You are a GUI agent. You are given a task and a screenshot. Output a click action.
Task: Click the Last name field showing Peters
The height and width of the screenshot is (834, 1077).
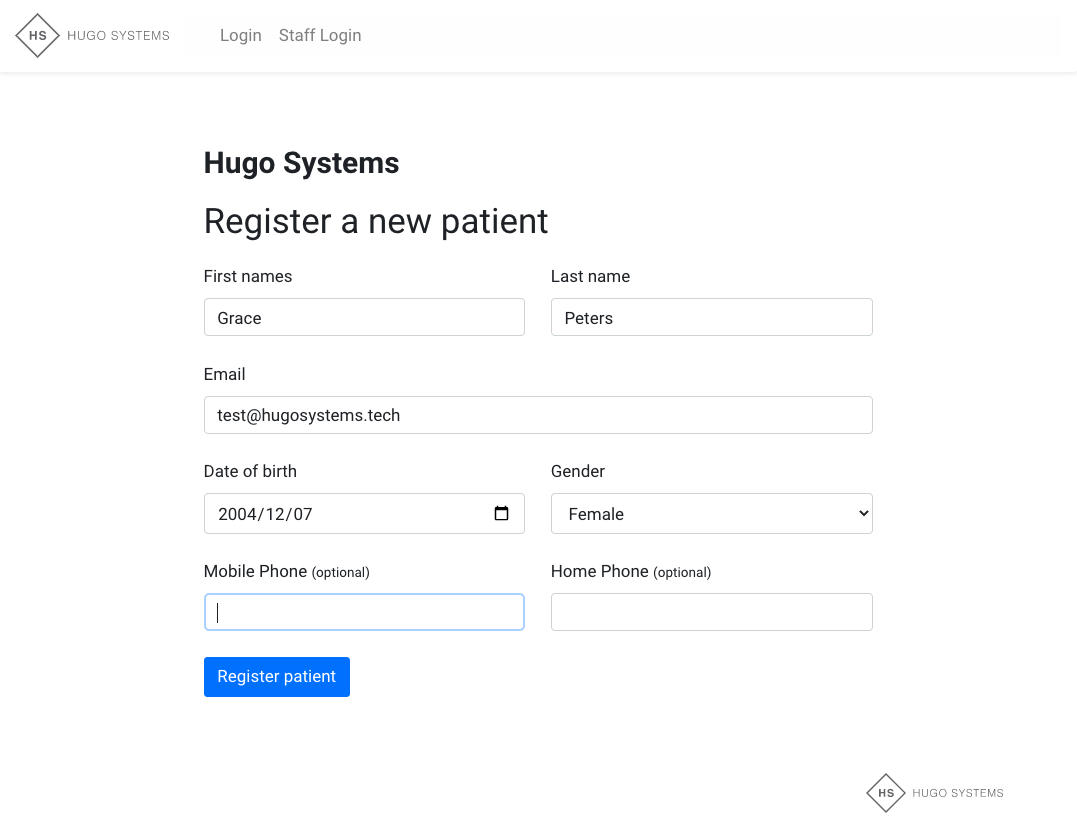[710, 317]
